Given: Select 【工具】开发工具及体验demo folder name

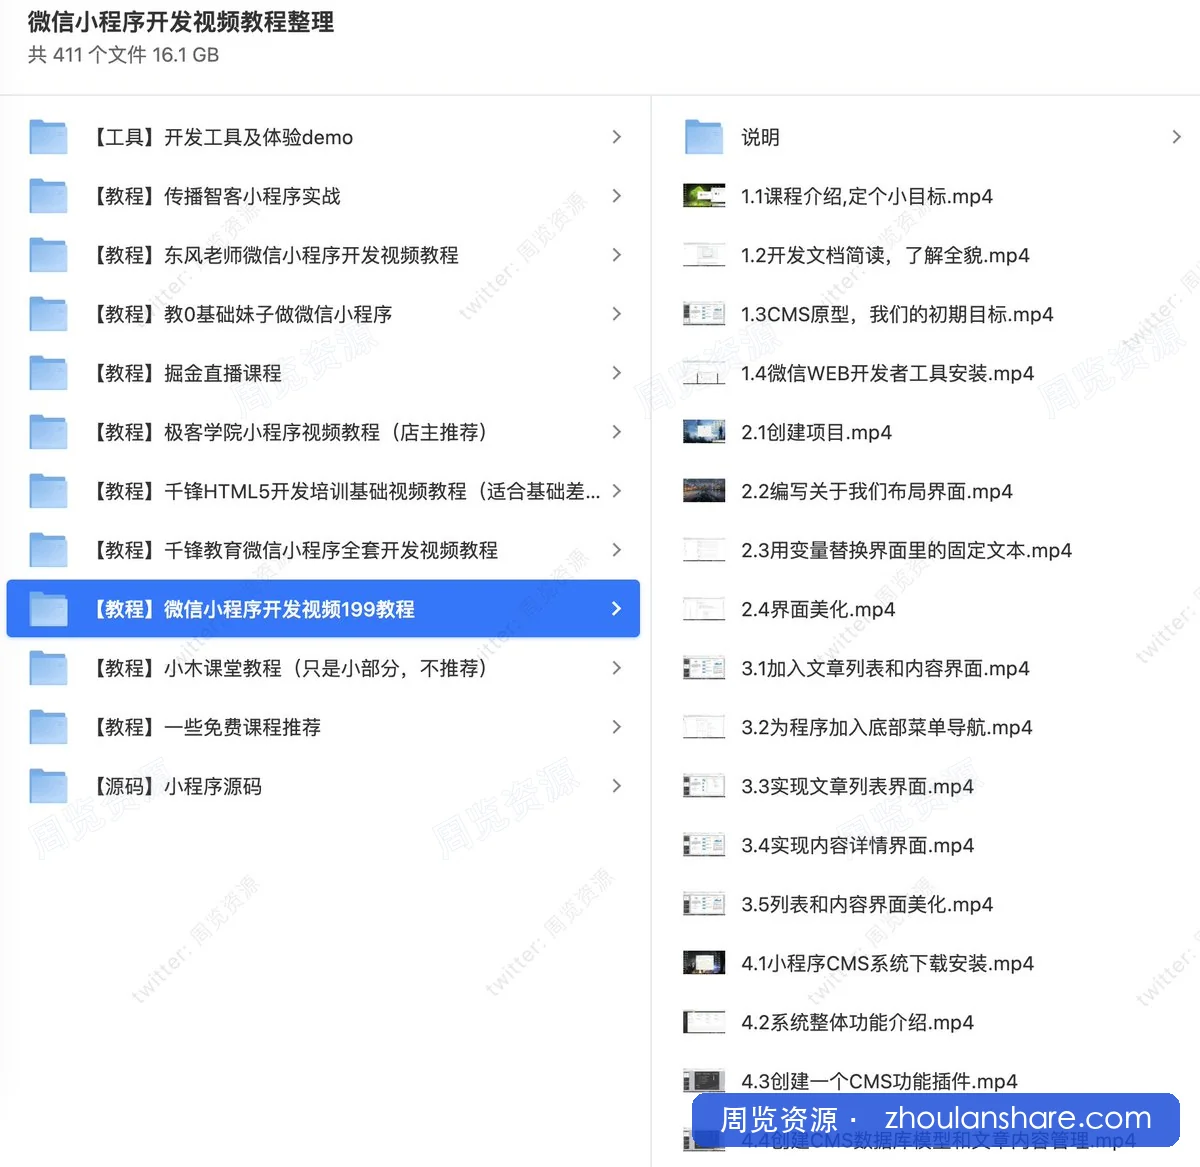Looking at the screenshot, I should coord(222,137).
